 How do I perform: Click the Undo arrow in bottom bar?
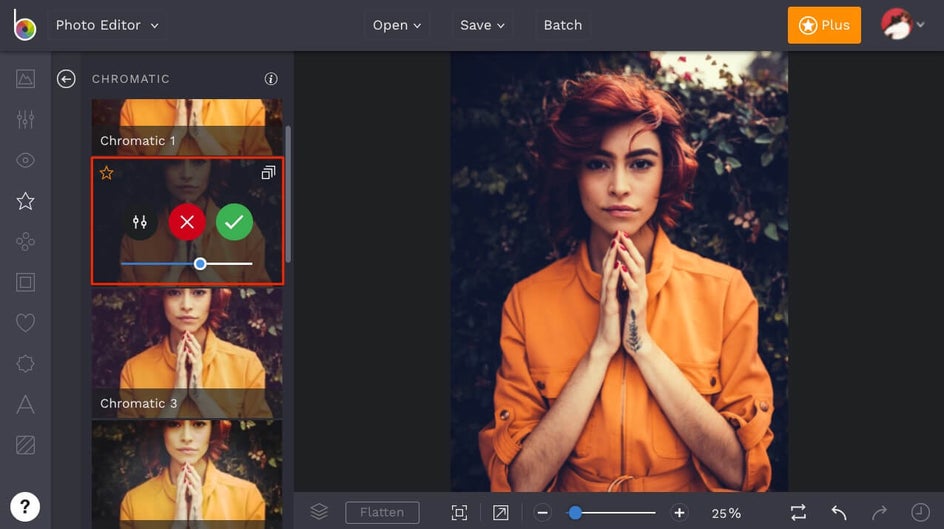point(839,513)
